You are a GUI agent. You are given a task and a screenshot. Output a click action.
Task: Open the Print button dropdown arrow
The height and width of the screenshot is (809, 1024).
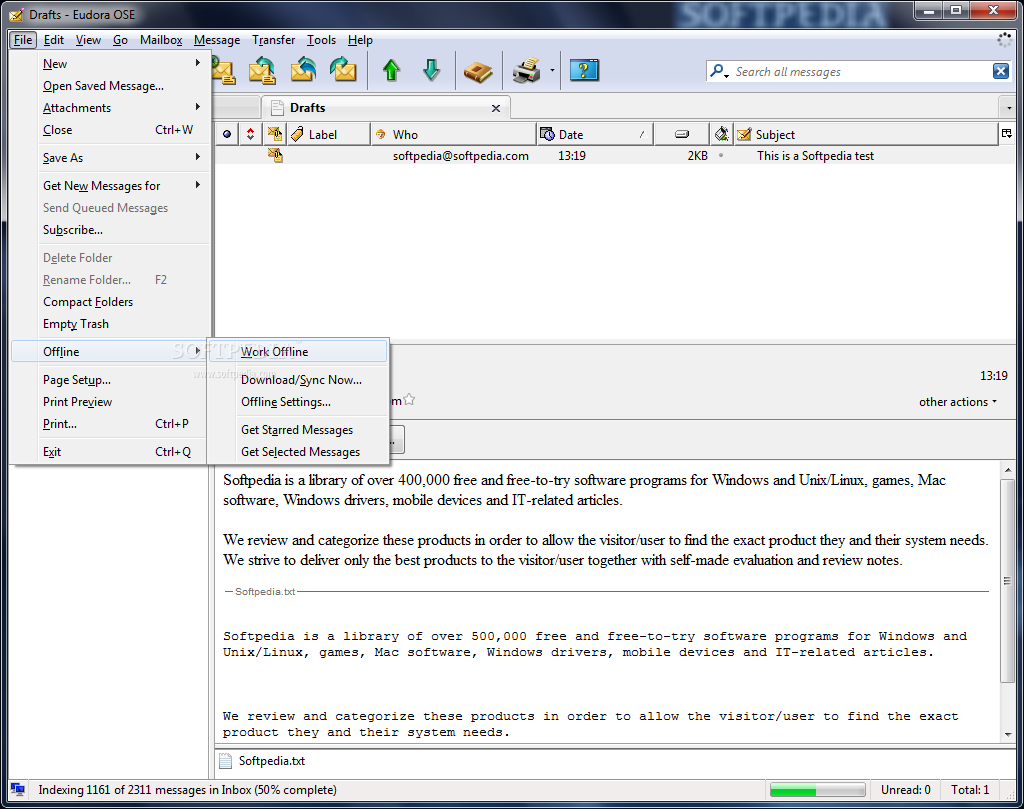pos(552,71)
